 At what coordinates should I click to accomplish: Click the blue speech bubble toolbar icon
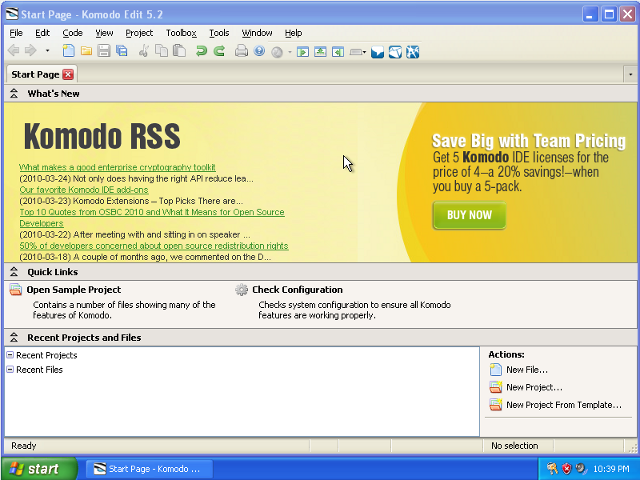point(377,52)
